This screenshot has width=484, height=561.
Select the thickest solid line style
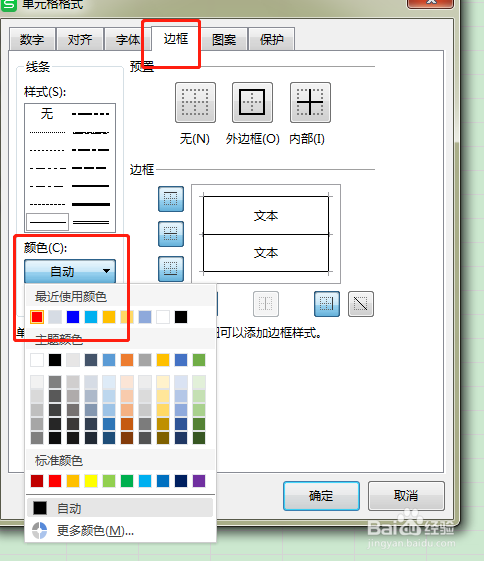click(x=91, y=204)
